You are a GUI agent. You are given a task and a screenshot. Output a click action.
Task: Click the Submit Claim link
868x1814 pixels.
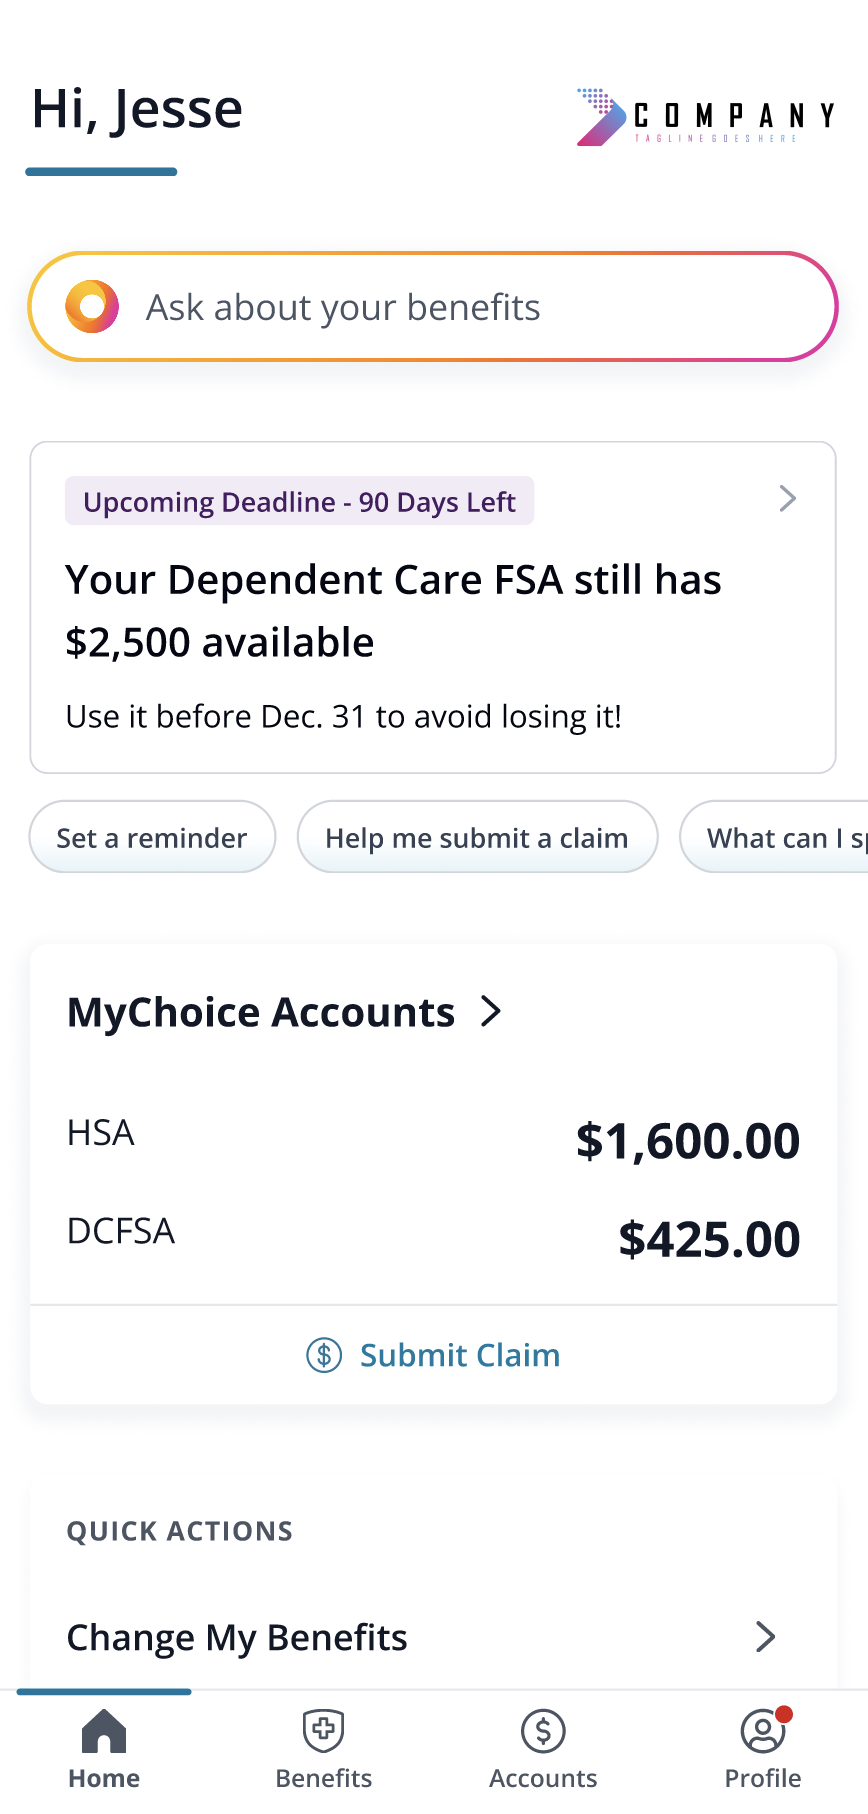point(459,1355)
